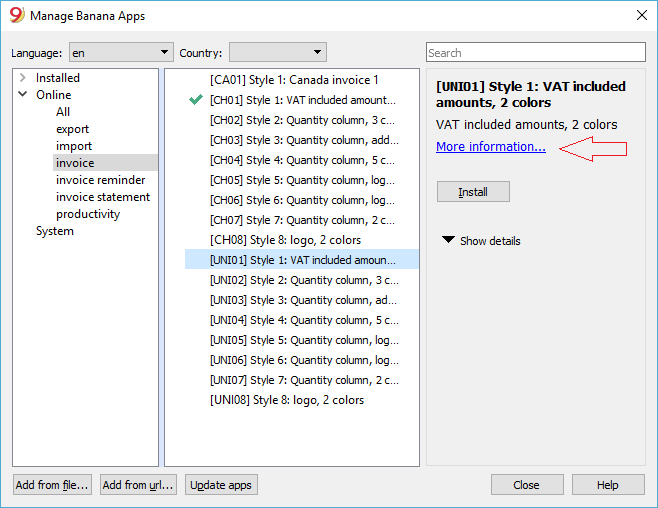Image resolution: width=658 pixels, height=508 pixels.
Task: Click the Help button
Action: pyautogui.click(x=608, y=485)
